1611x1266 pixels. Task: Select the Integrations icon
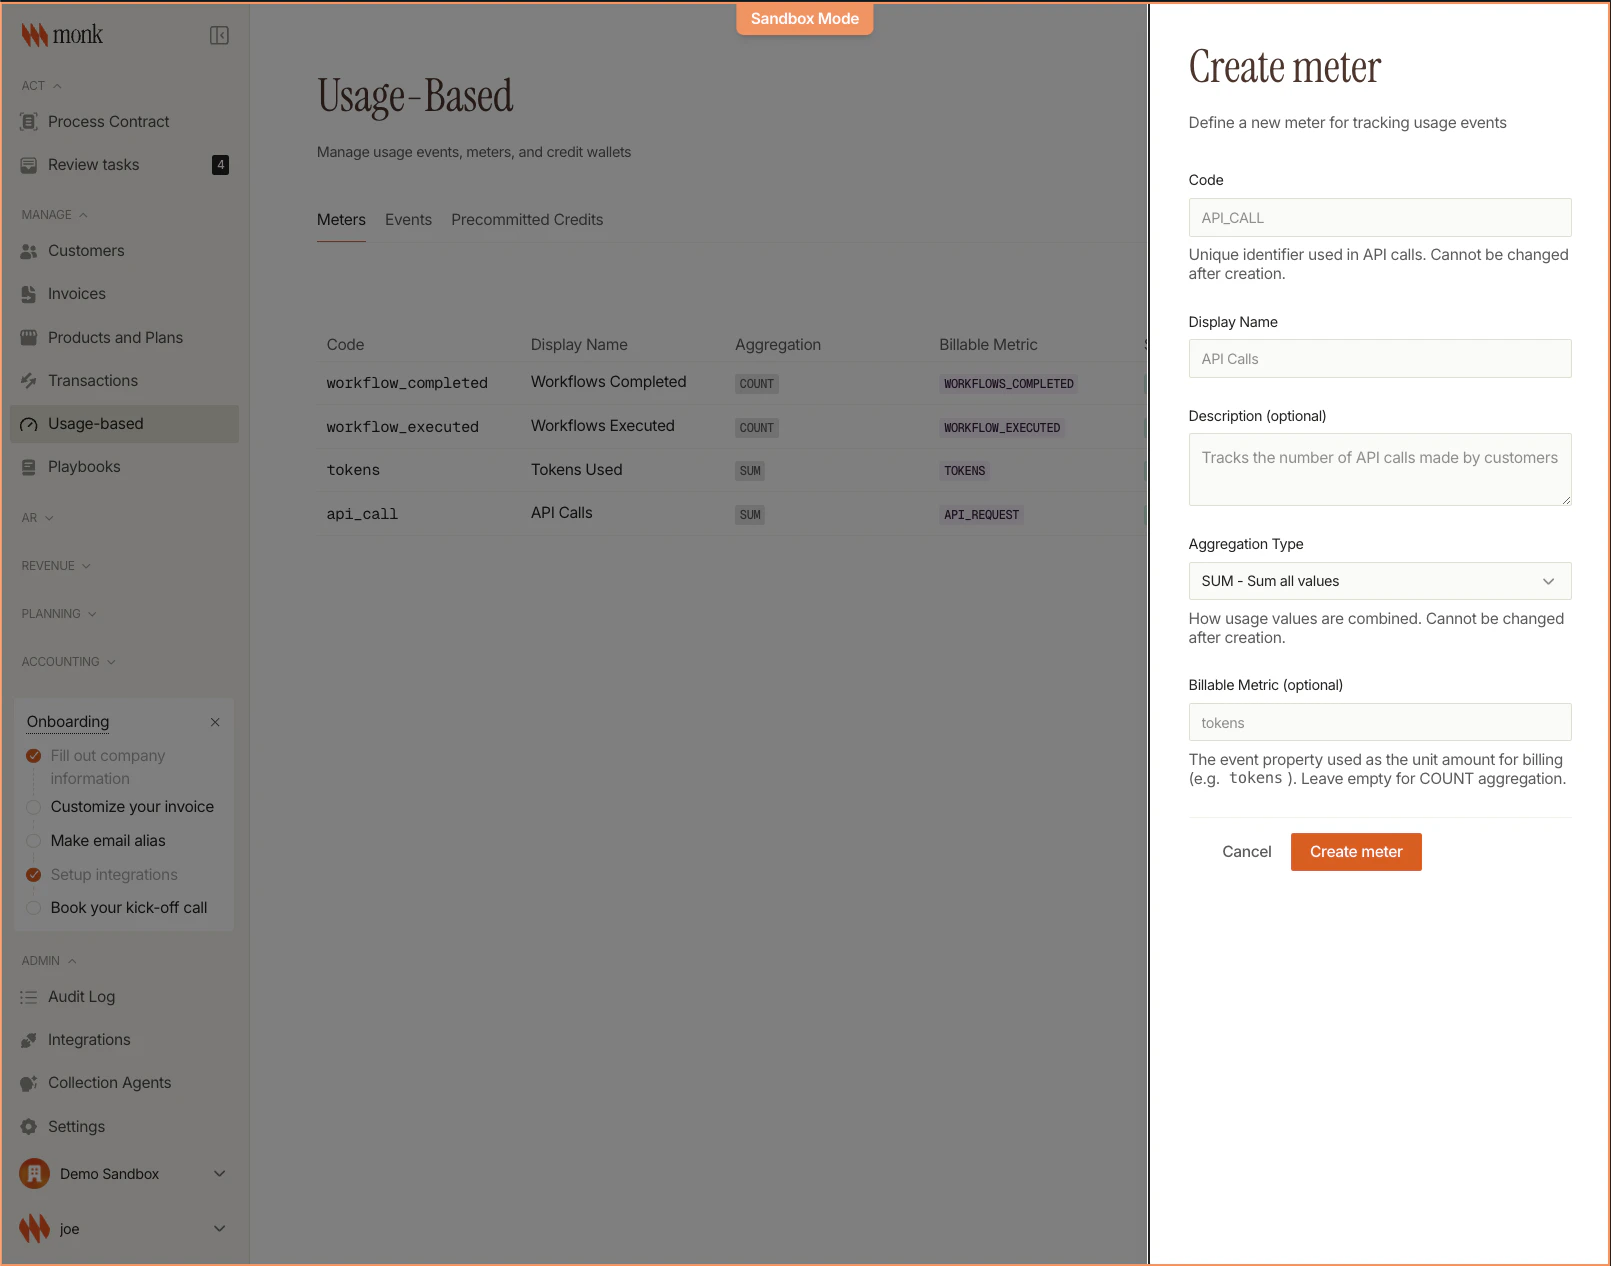[x=28, y=1039]
